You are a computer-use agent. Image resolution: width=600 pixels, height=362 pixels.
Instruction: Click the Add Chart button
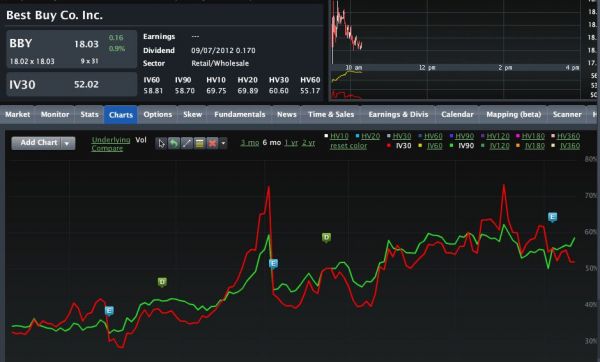39,143
